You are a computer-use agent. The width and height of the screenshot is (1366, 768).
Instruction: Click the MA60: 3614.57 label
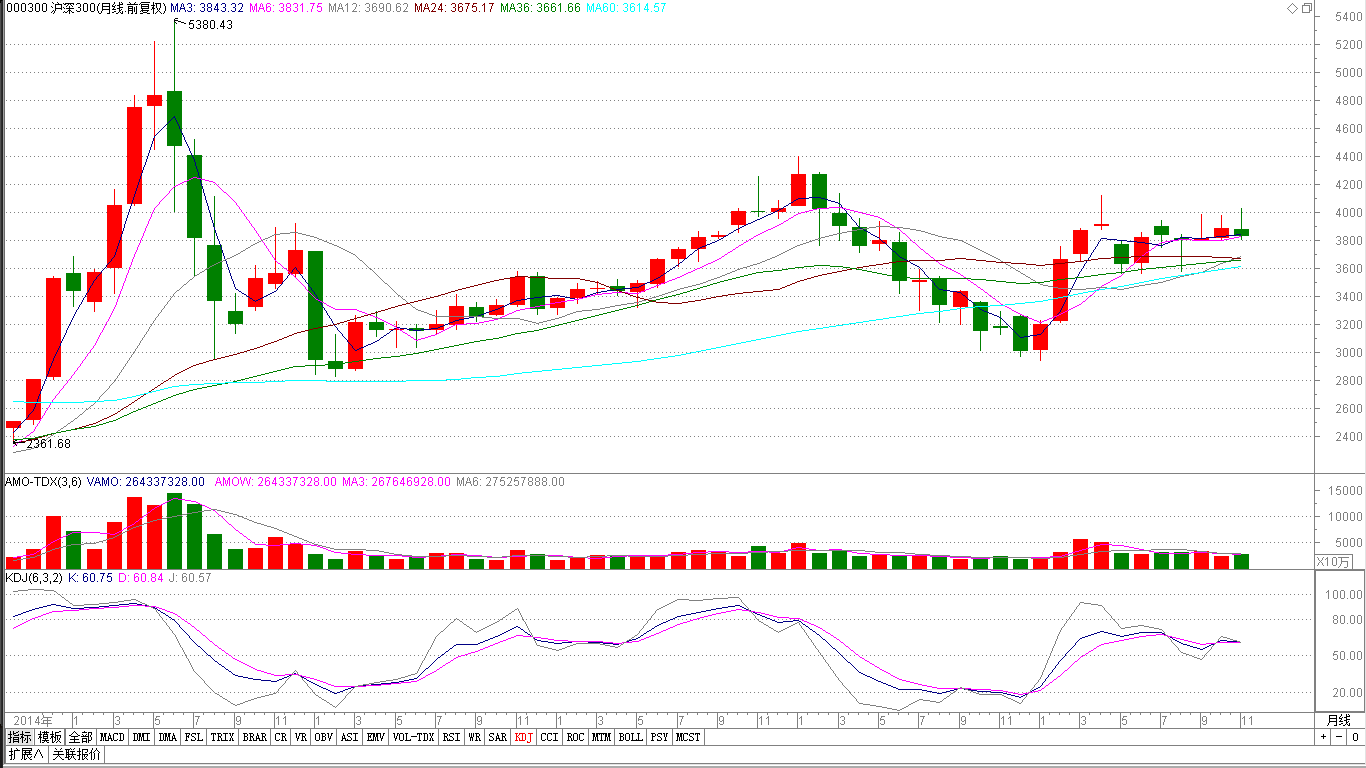coord(626,8)
